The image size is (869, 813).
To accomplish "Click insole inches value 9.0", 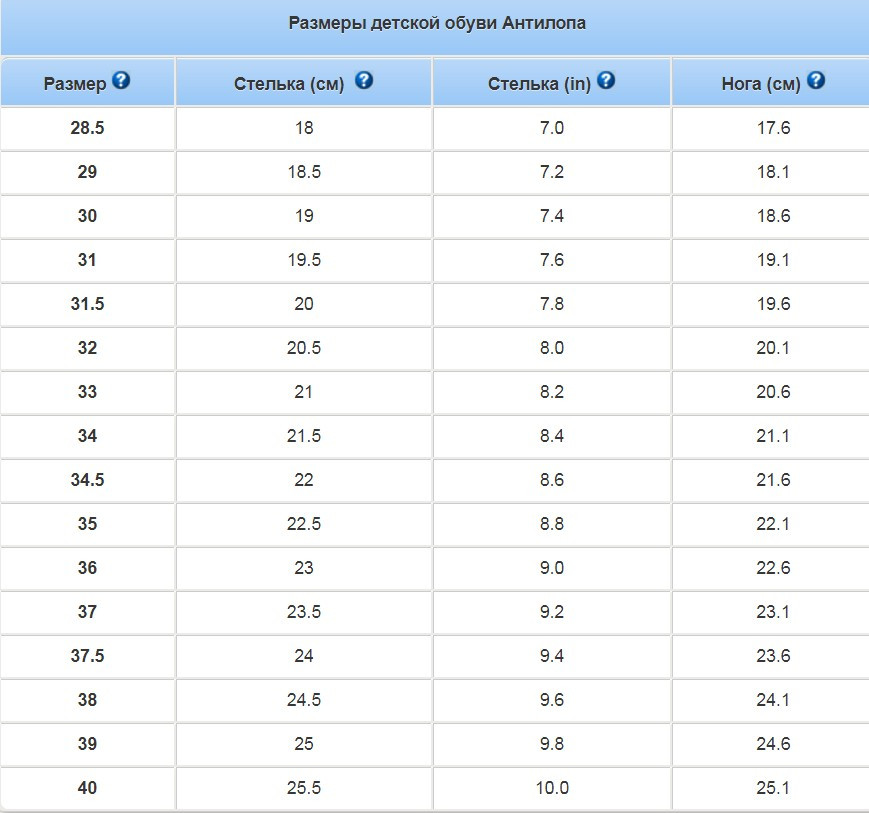I will [x=552, y=567].
